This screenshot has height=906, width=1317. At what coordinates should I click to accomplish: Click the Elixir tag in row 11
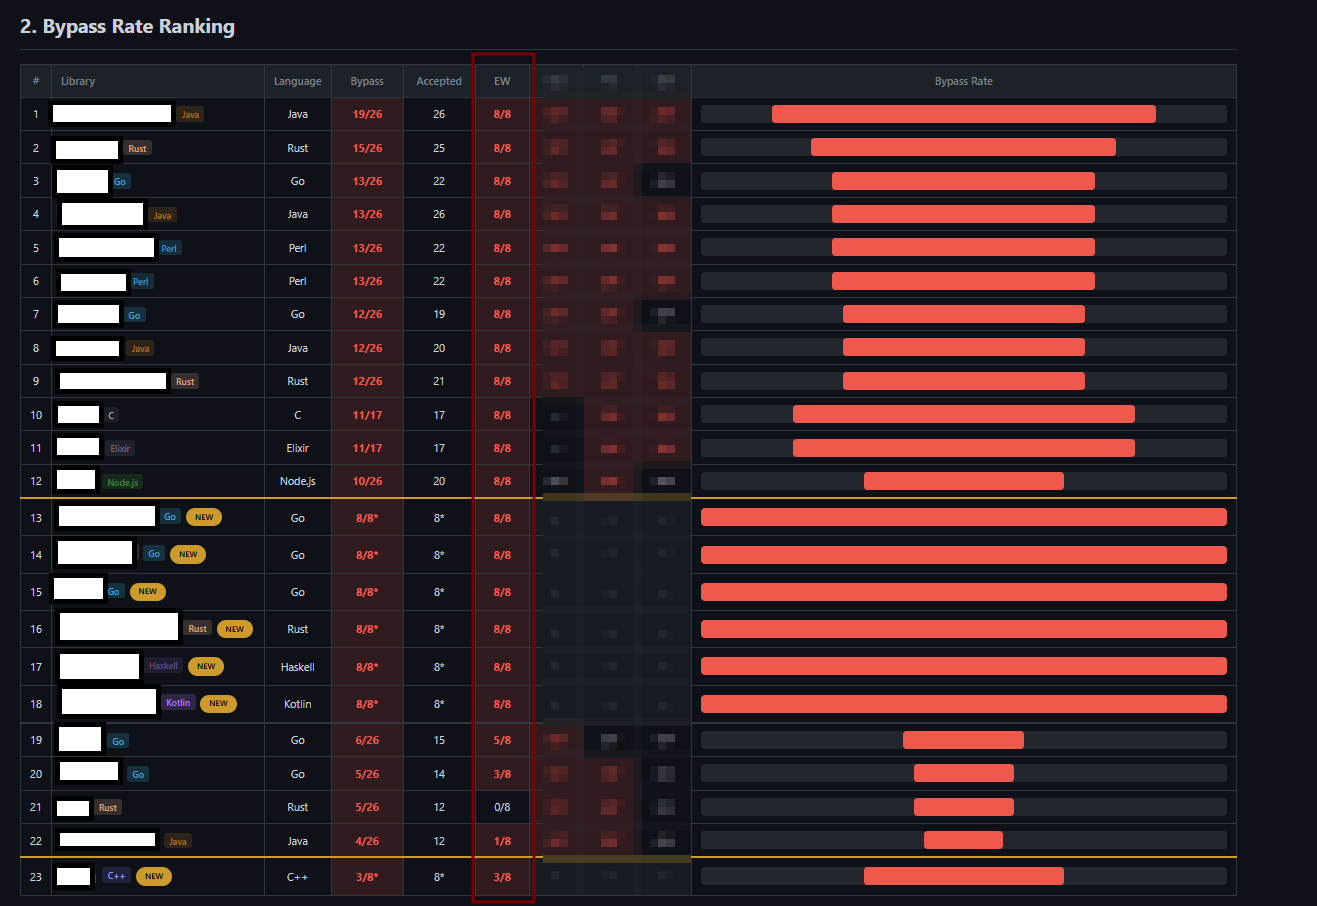(120, 449)
